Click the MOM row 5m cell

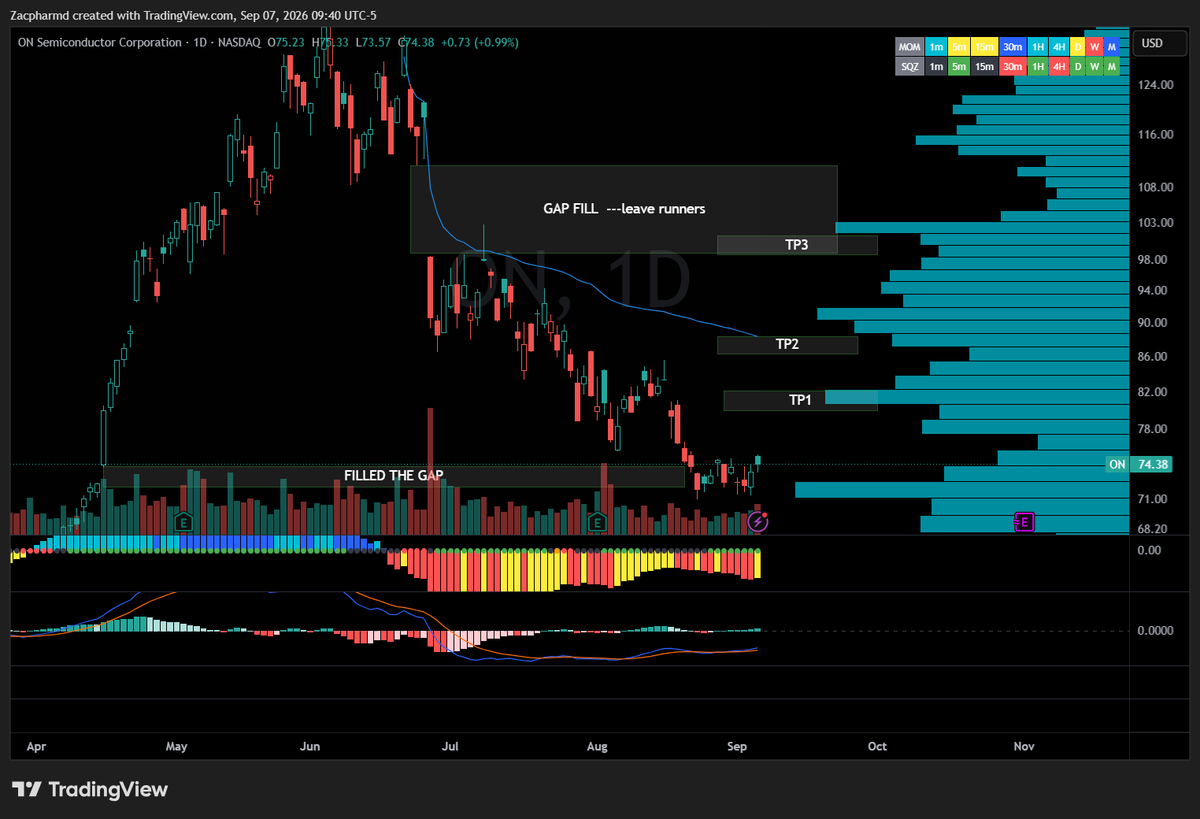click(958, 47)
